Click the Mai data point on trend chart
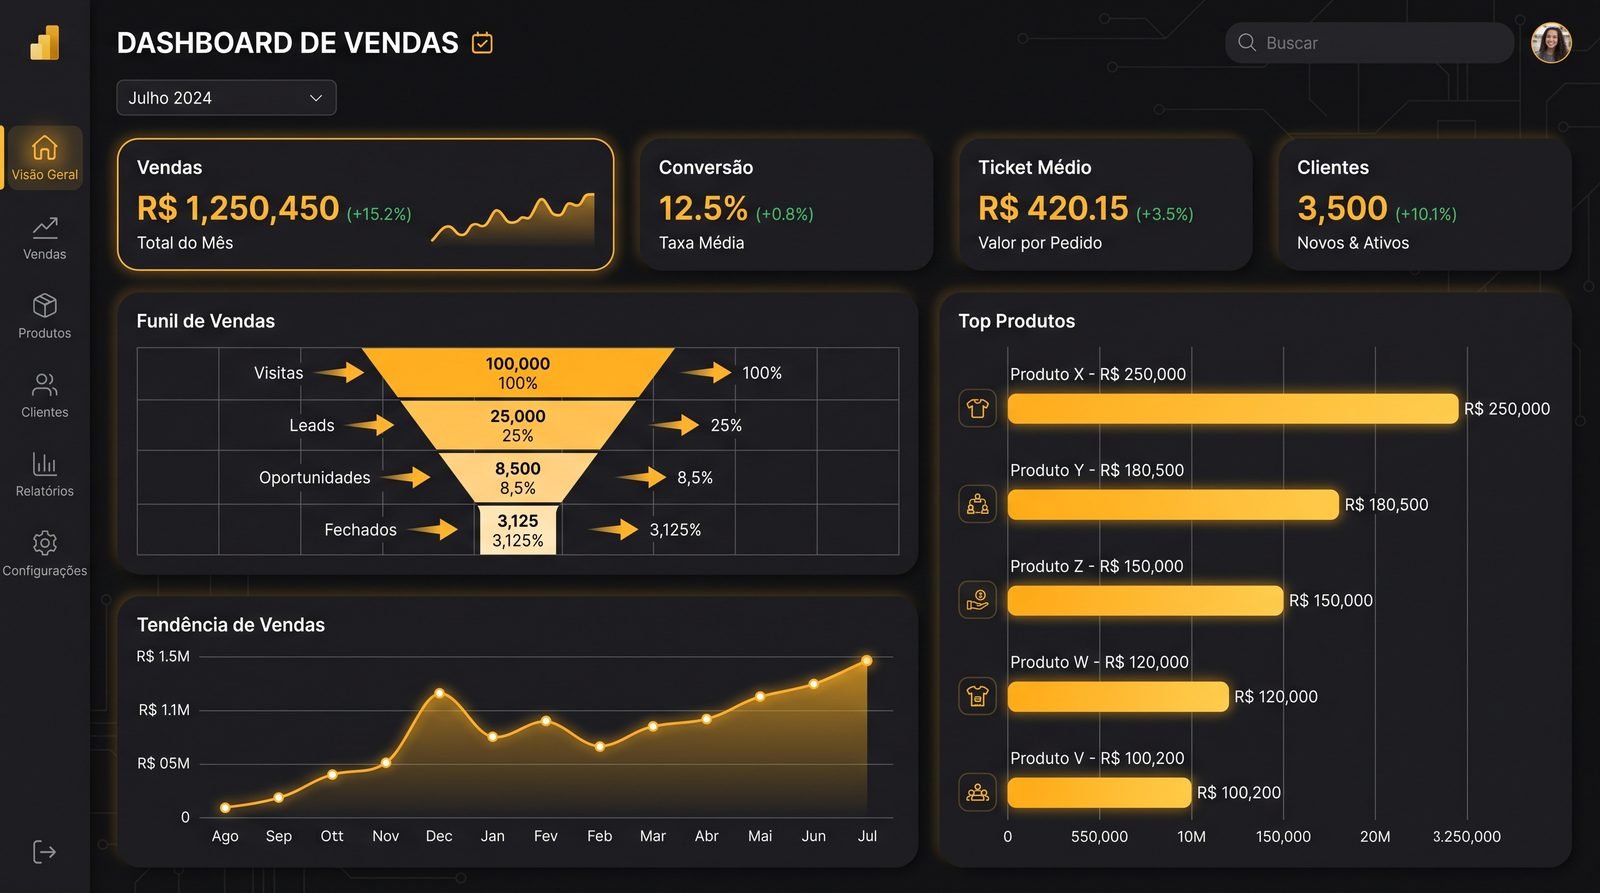 [x=760, y=696]
